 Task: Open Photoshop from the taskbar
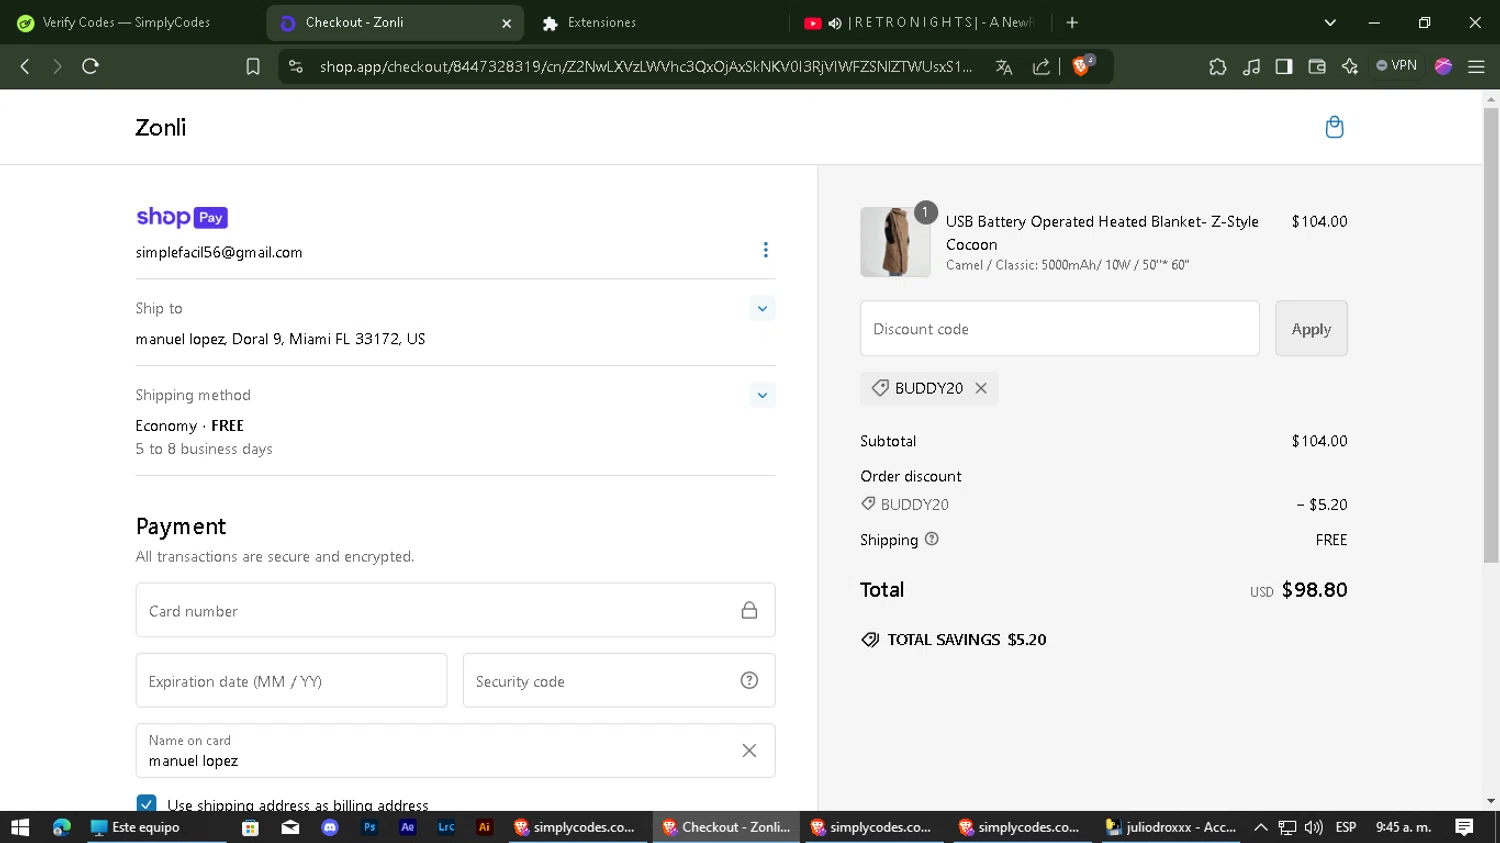point(369,827)
